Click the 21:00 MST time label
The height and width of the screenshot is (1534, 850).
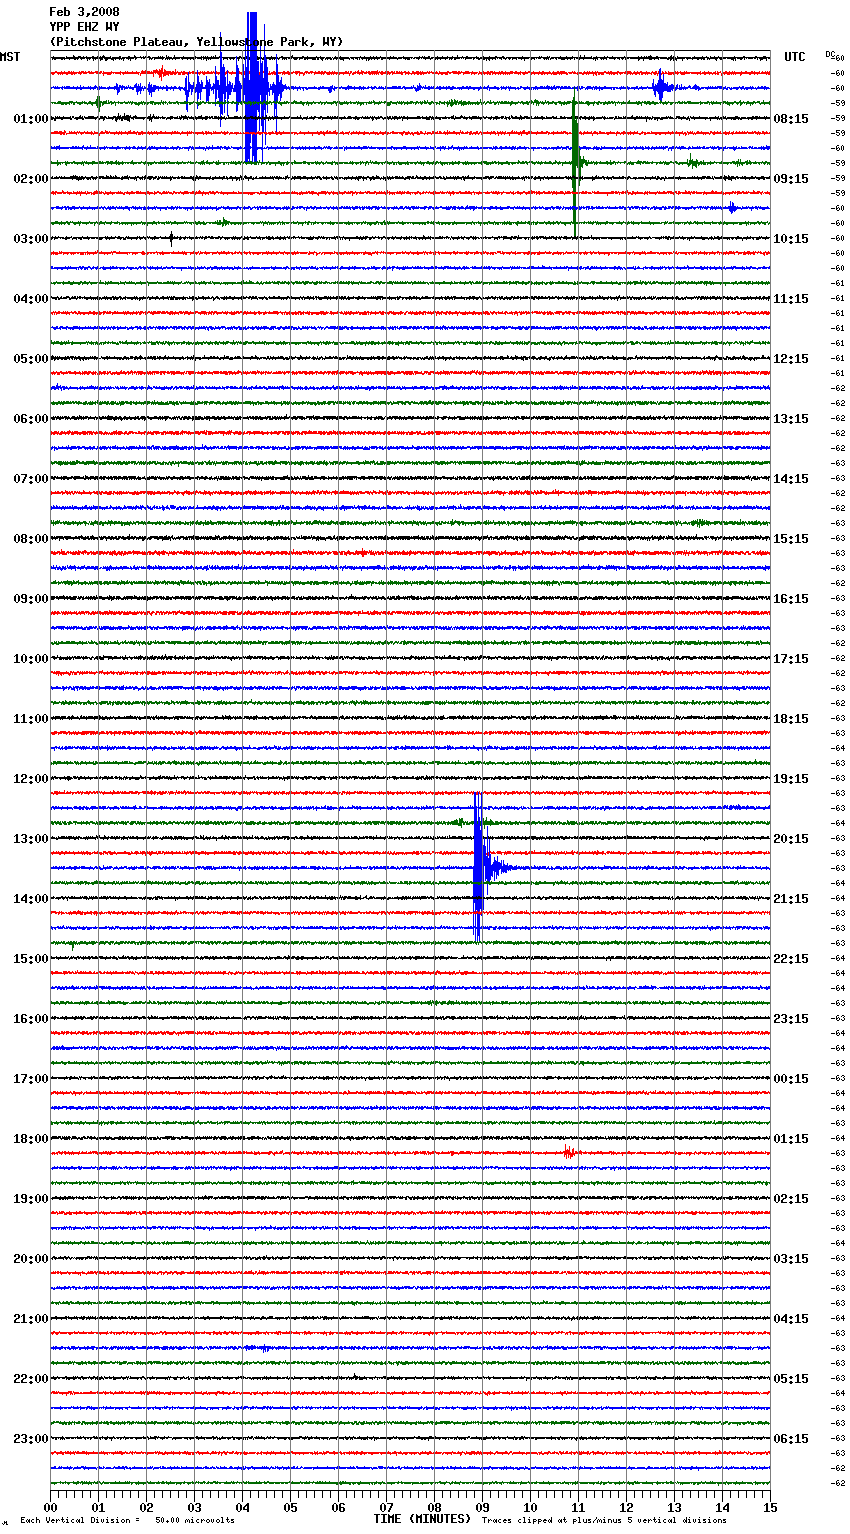pyautogui.click(x=31, y=1319)
